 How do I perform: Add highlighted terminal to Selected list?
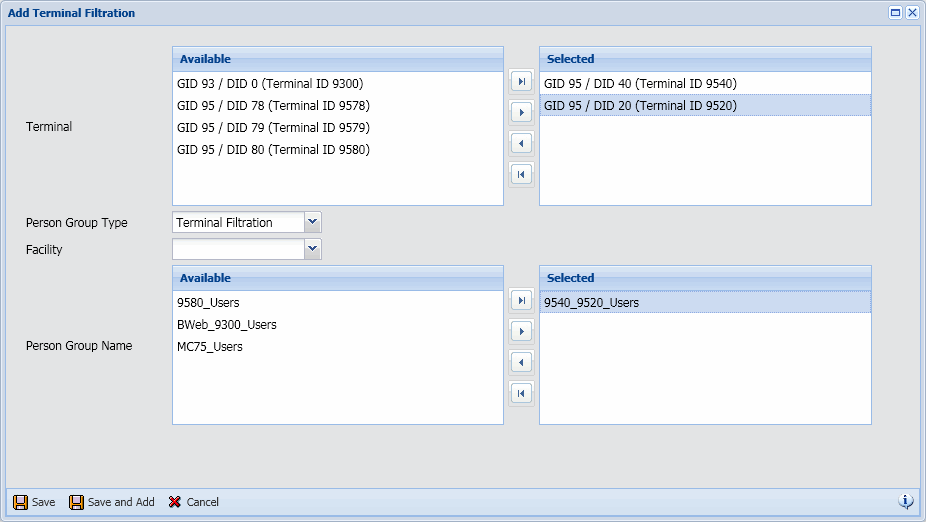[x=521, y=112]
